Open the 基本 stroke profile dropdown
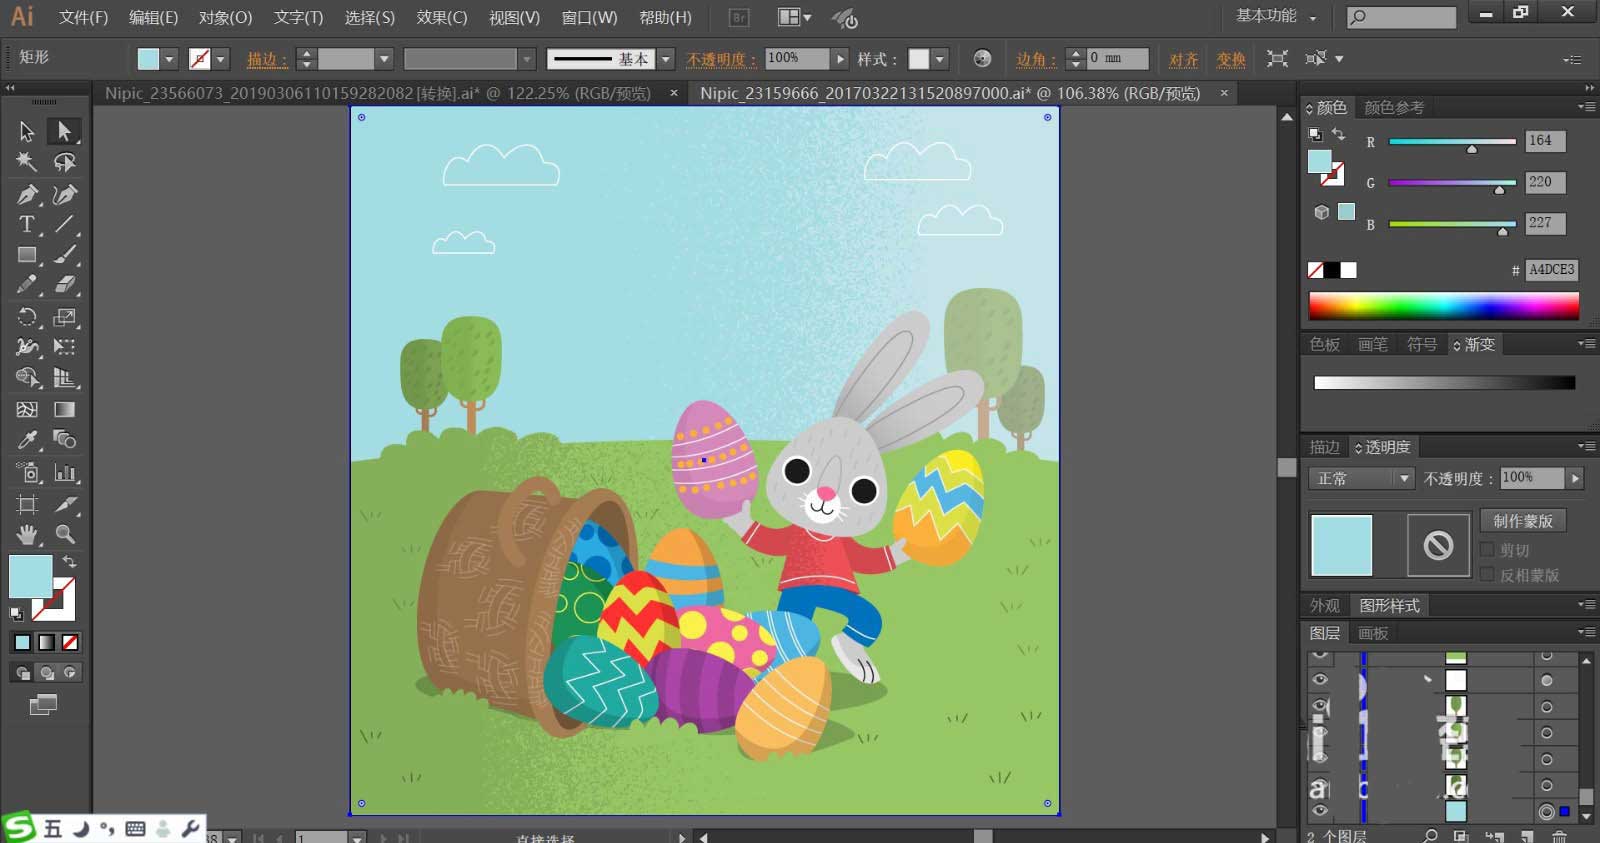The image size is (1600, 843). [666, 59]
